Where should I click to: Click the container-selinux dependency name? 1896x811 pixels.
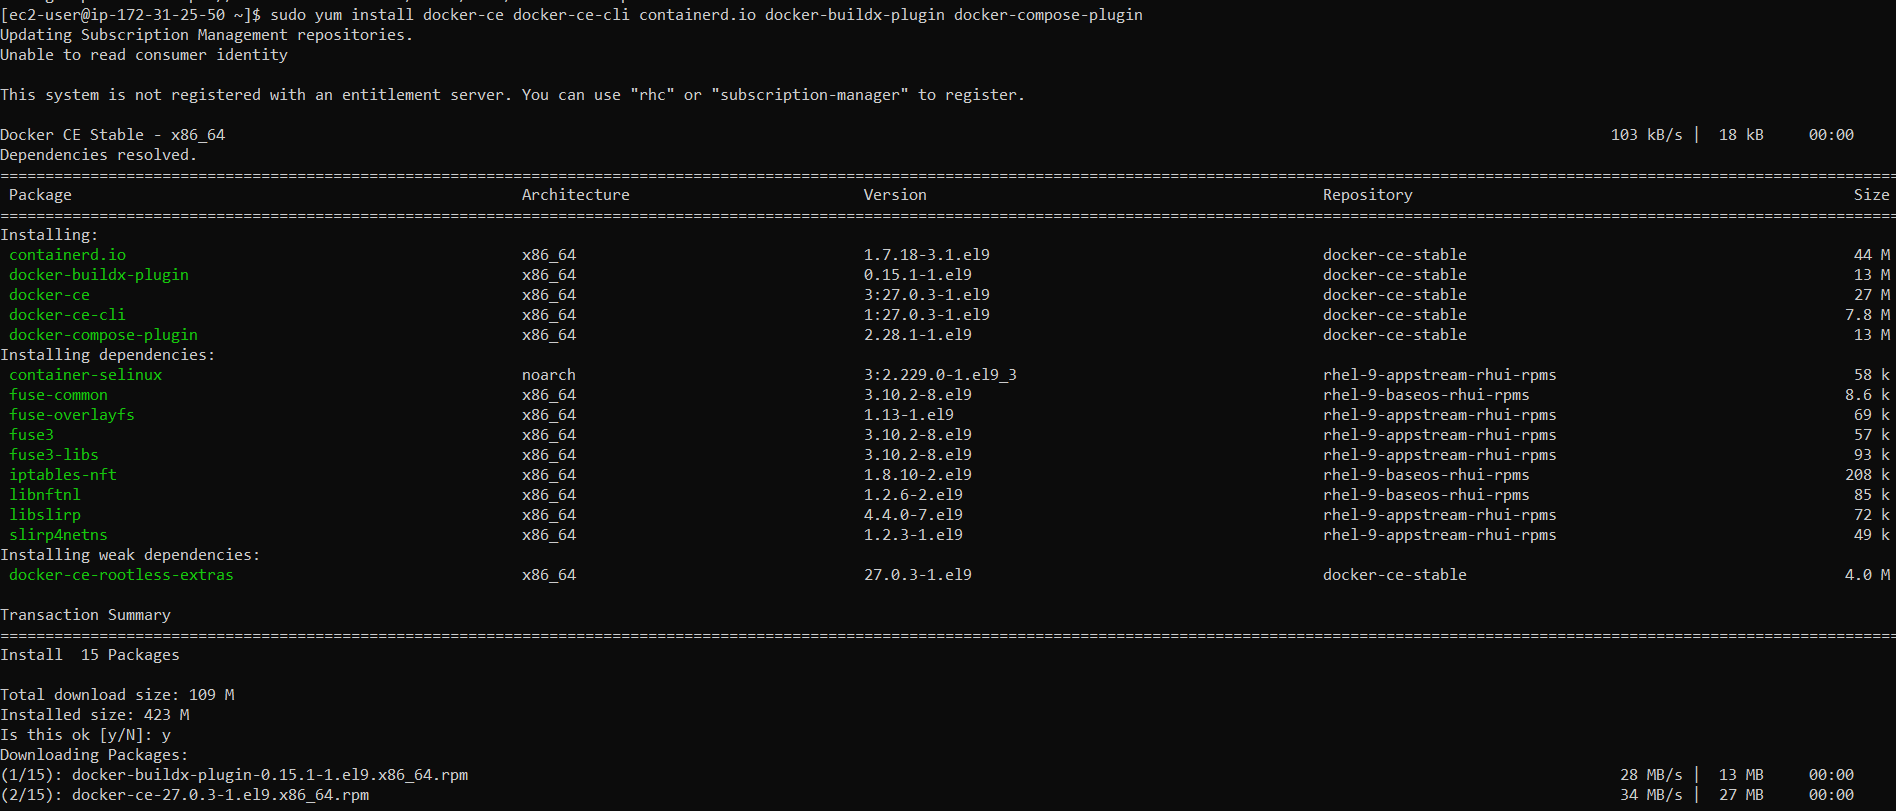tap(85, 375)
